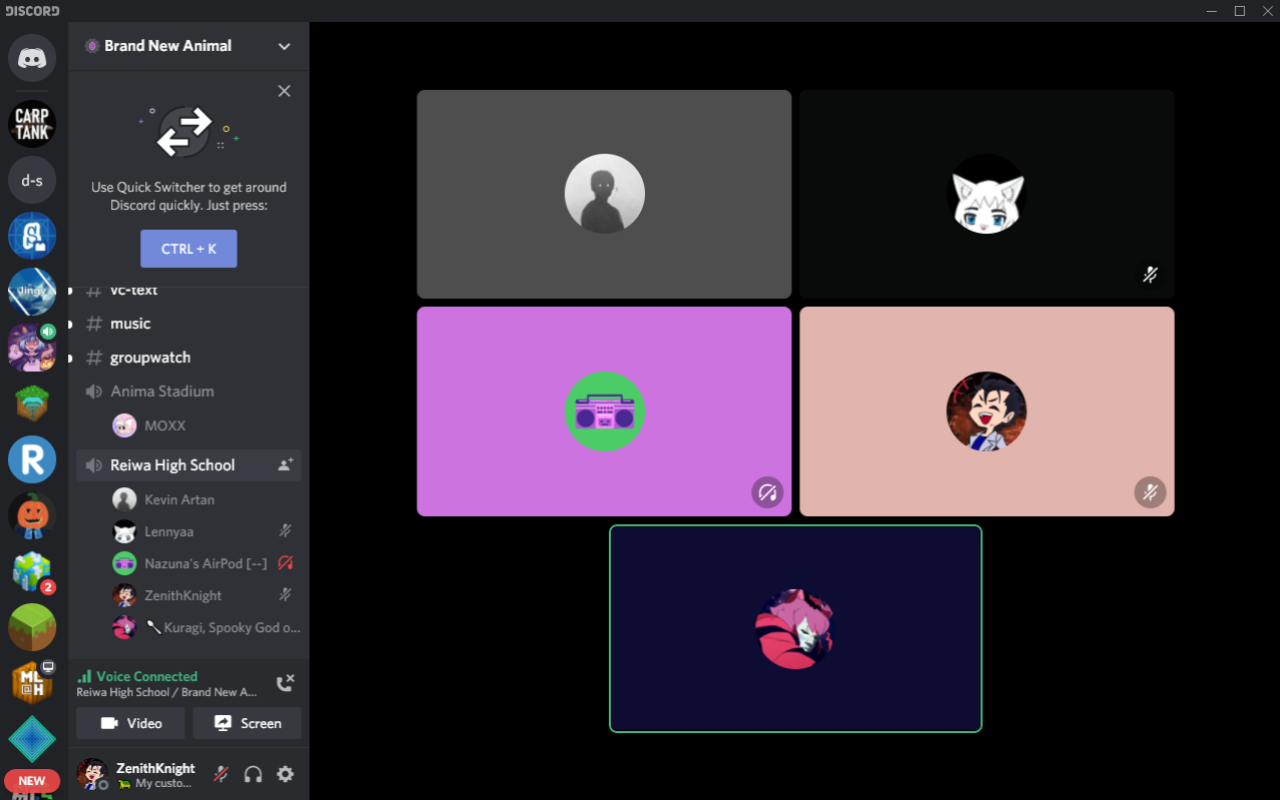Turn on your camera with Video button
Screen dimensions: 1280x800
(130, 723)
